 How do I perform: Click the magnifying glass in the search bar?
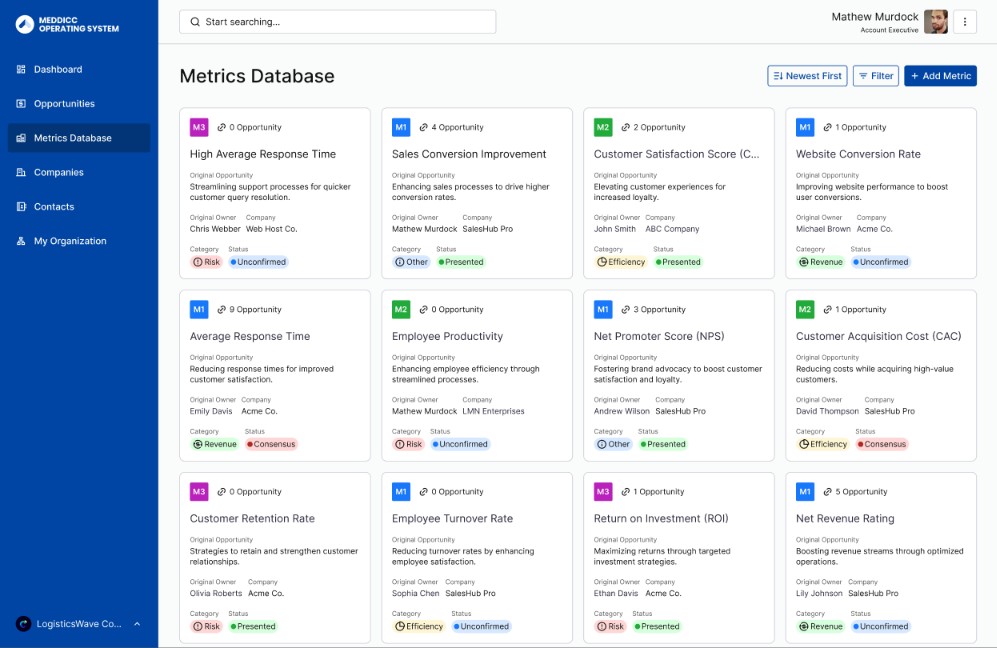click(x=194, y=21)
